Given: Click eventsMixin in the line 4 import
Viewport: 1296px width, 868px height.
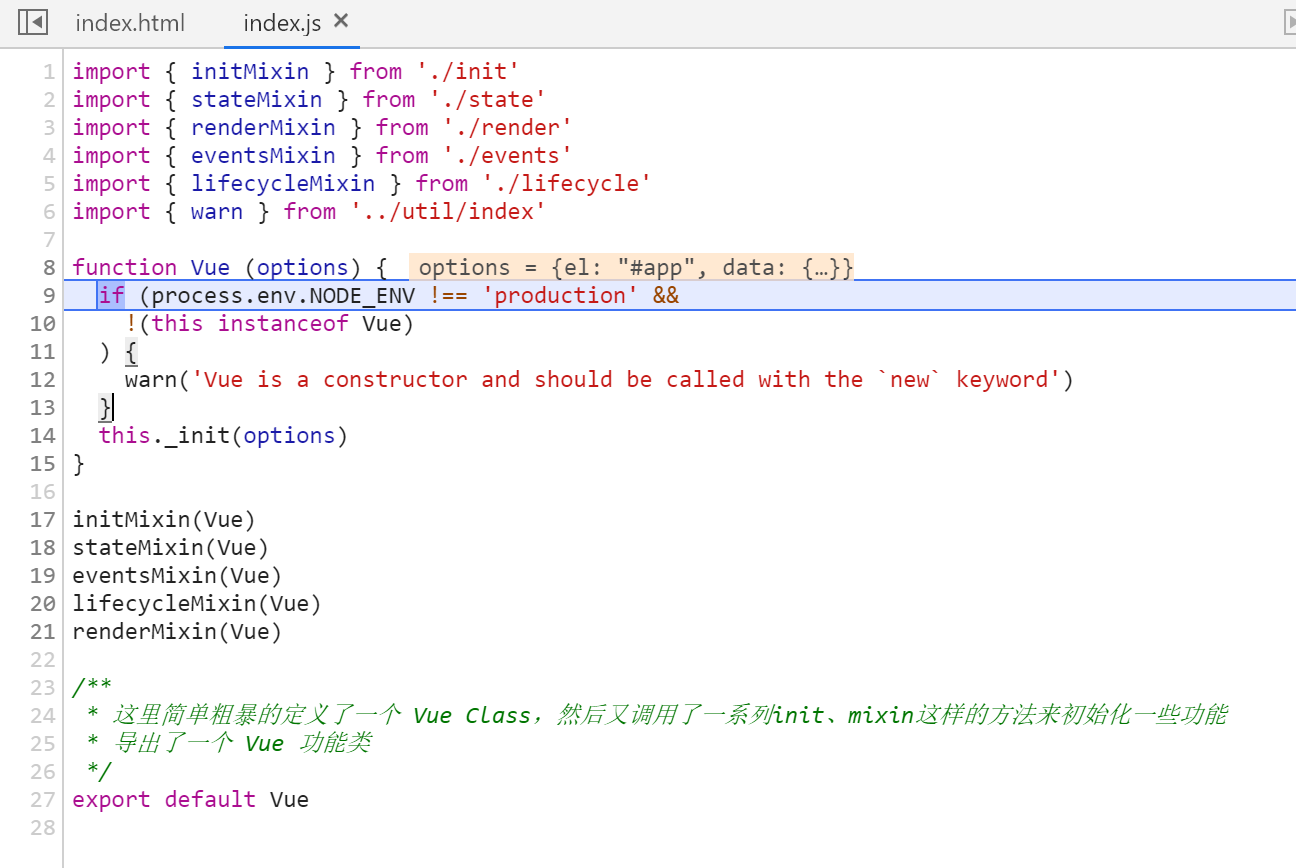Looking at the screenshot, I should (263, 156).
